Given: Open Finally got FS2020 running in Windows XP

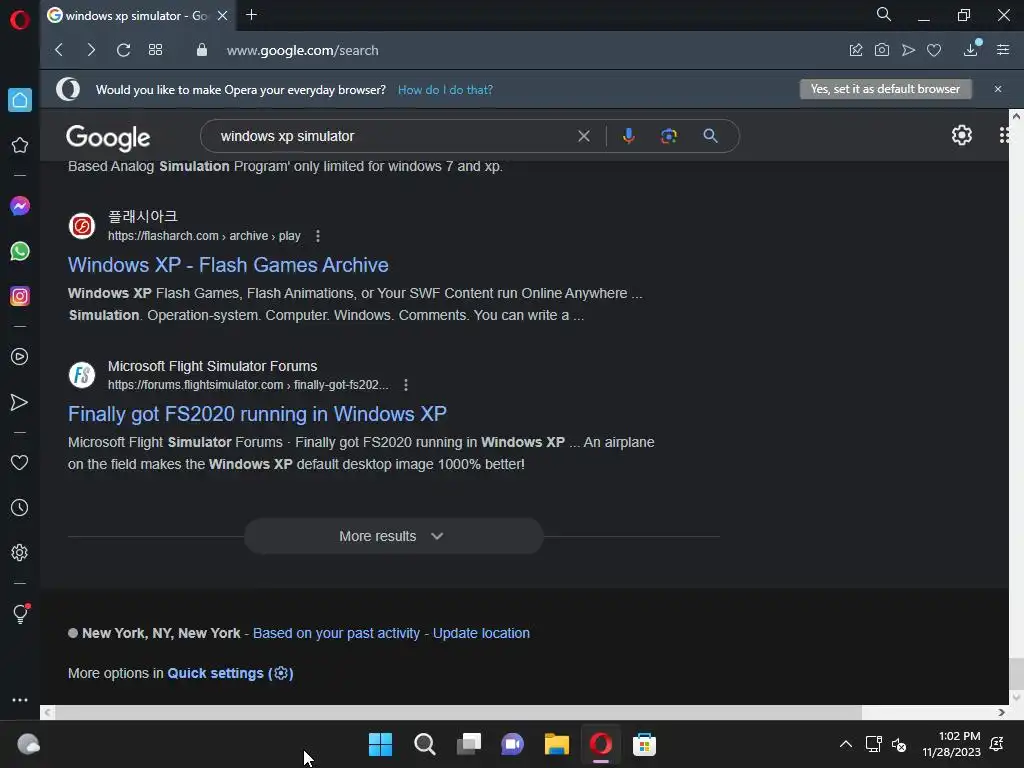Looking at the screenshot, I should coord(257,413).
